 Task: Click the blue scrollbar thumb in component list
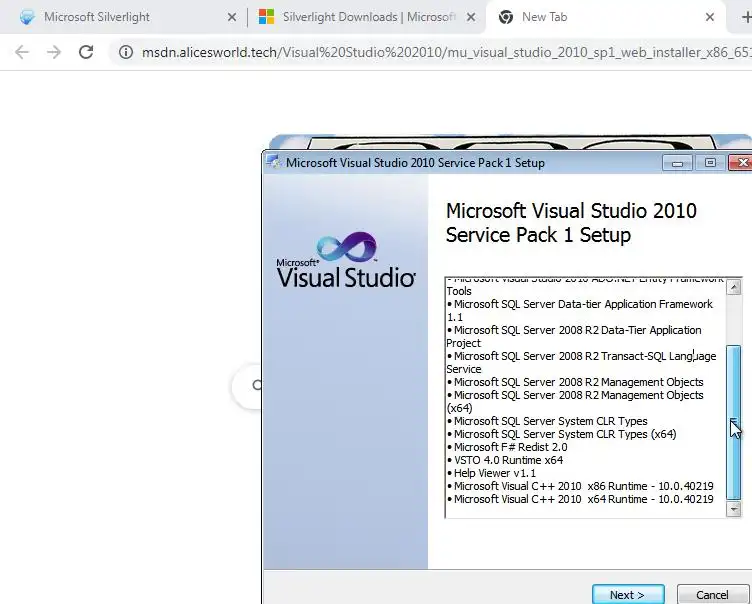[x=734, y=422]
